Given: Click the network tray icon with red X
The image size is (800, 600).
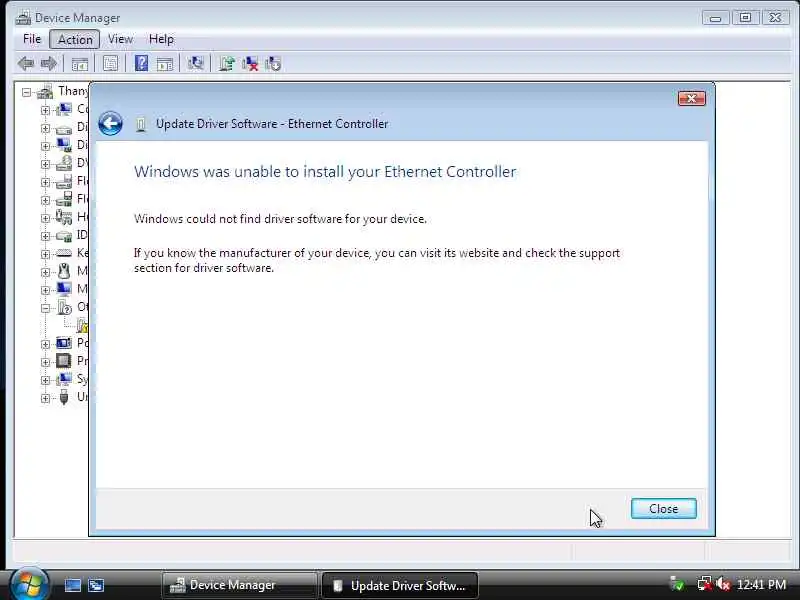Looking at the screenshot, I should pyautogui.click(x=704, y=584).
